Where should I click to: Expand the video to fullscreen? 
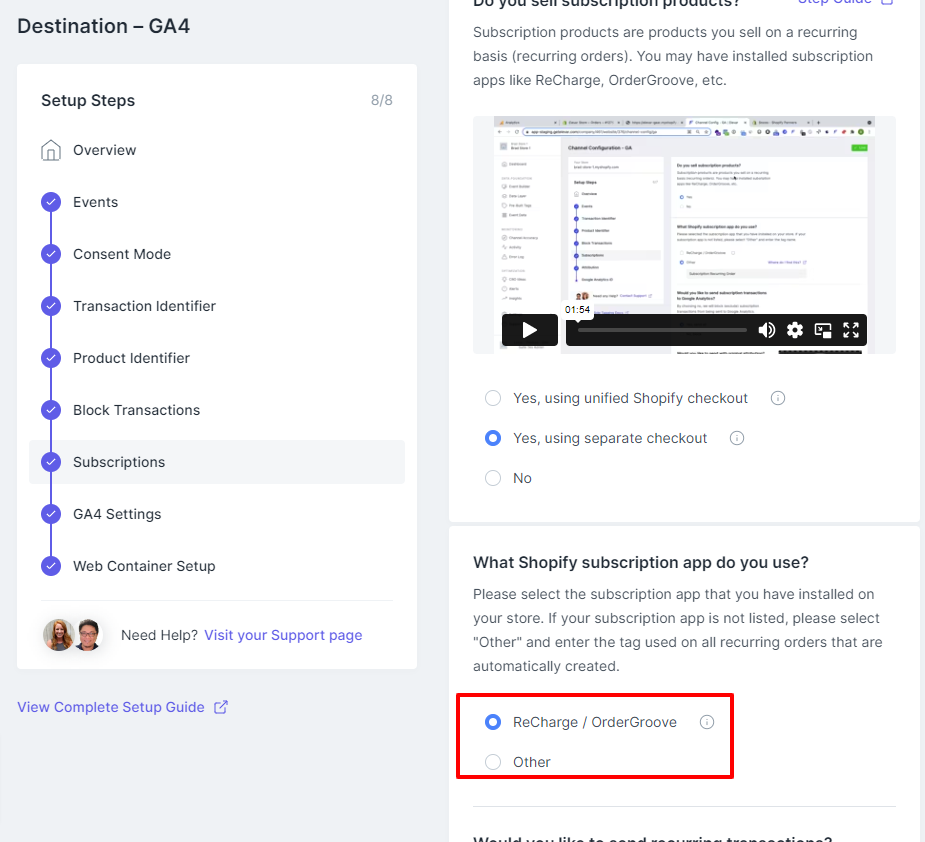coord(851,330)
